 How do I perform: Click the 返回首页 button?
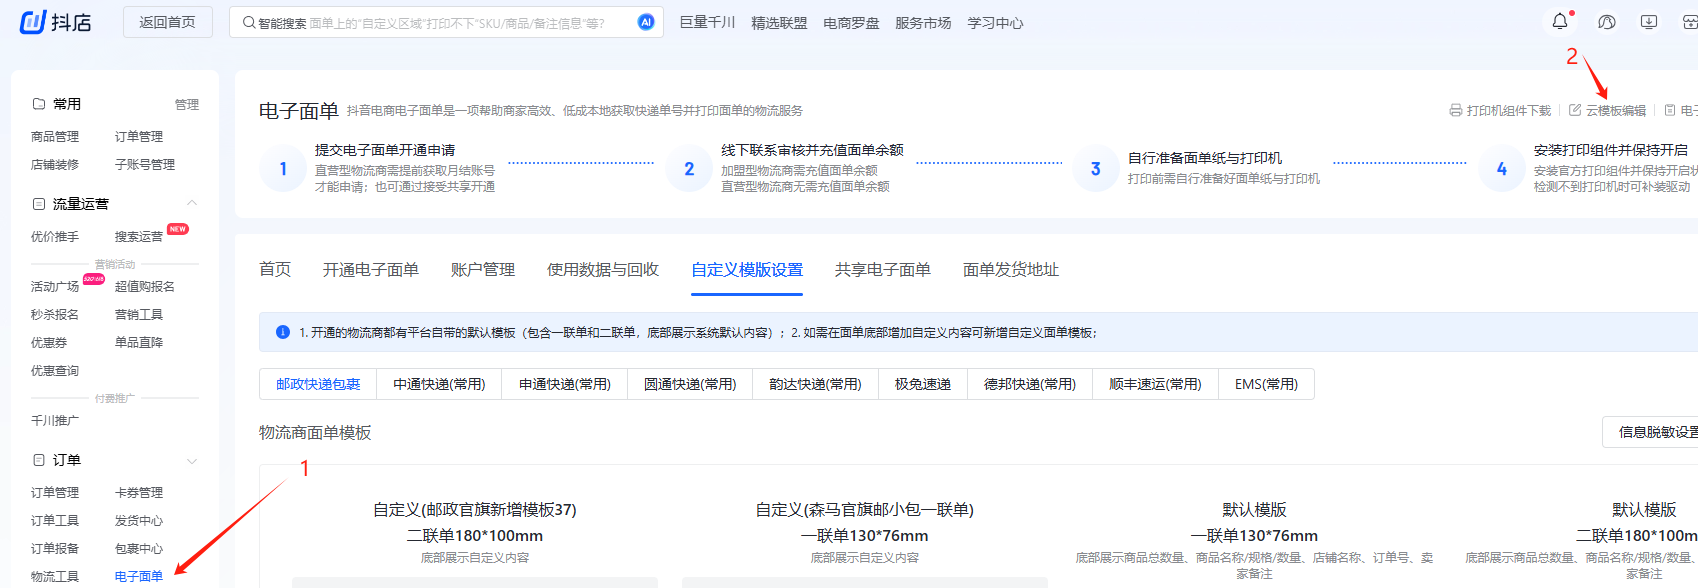(x=168, y=22)
